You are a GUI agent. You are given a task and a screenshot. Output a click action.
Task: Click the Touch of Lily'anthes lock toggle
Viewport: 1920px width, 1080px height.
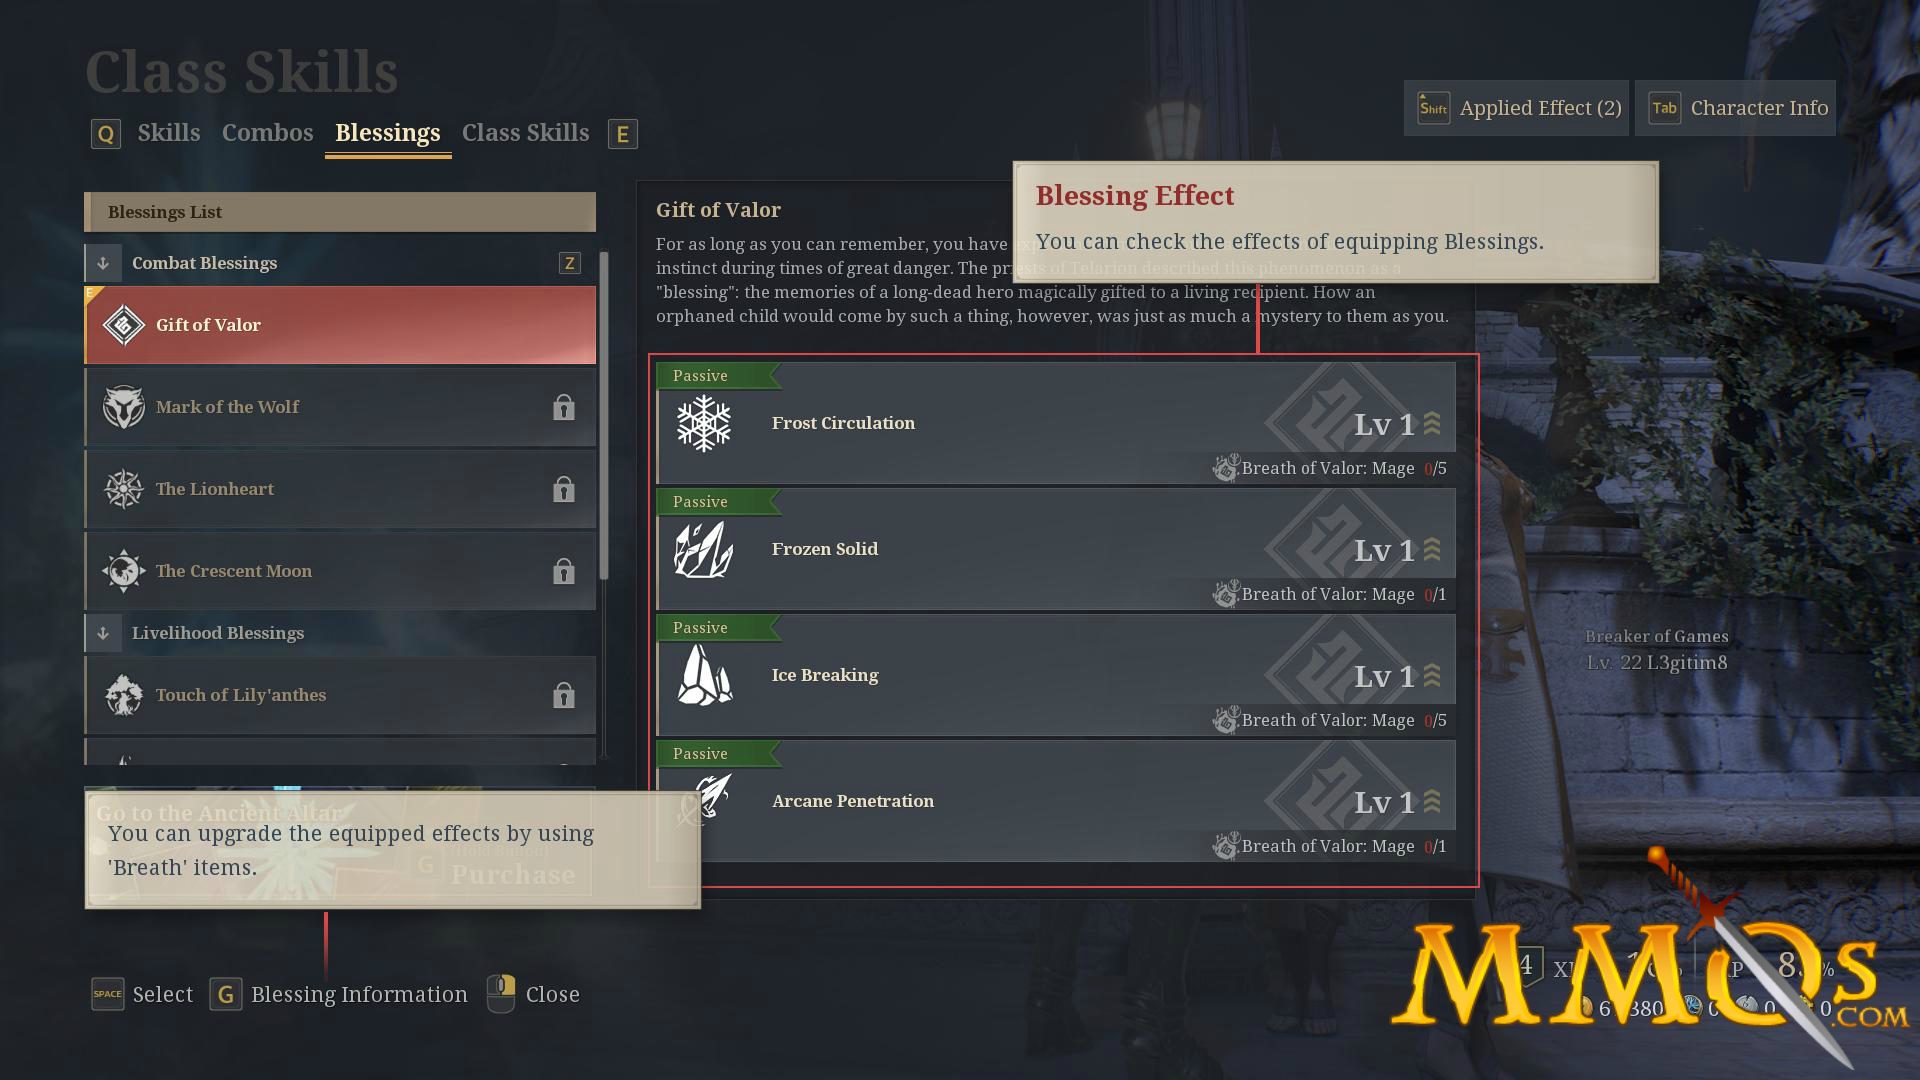(563, 695)
